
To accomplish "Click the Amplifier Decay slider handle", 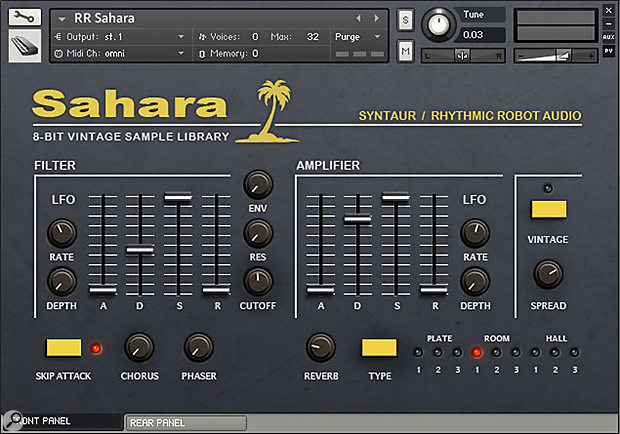I will (x=358, y=219).
